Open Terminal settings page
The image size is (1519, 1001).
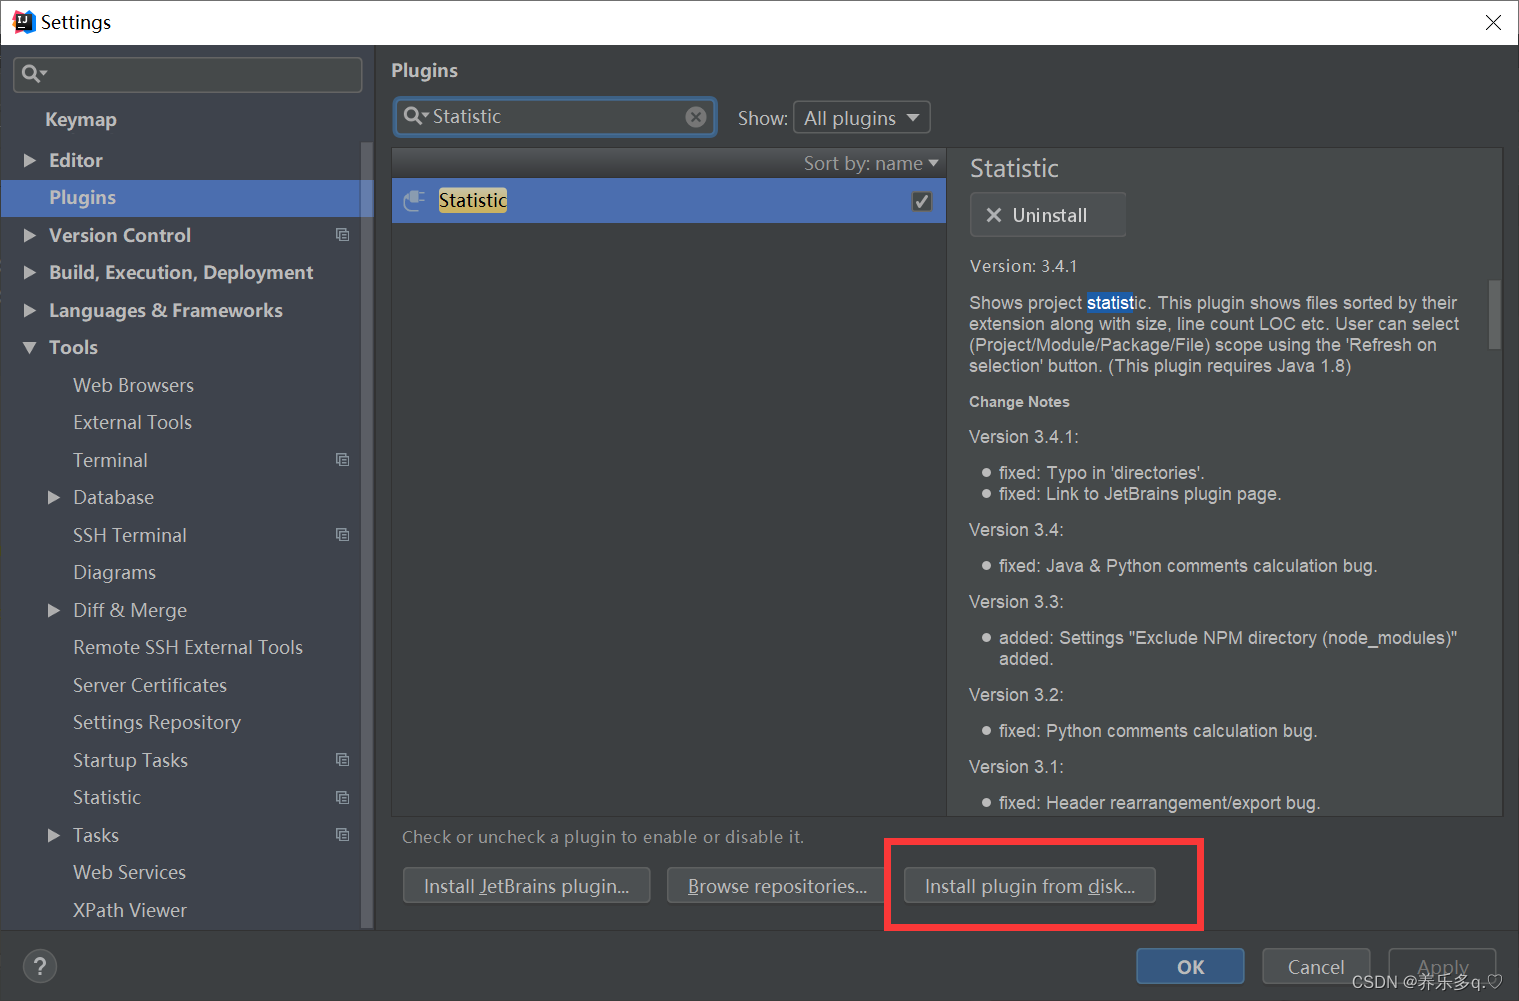point(110,460)
